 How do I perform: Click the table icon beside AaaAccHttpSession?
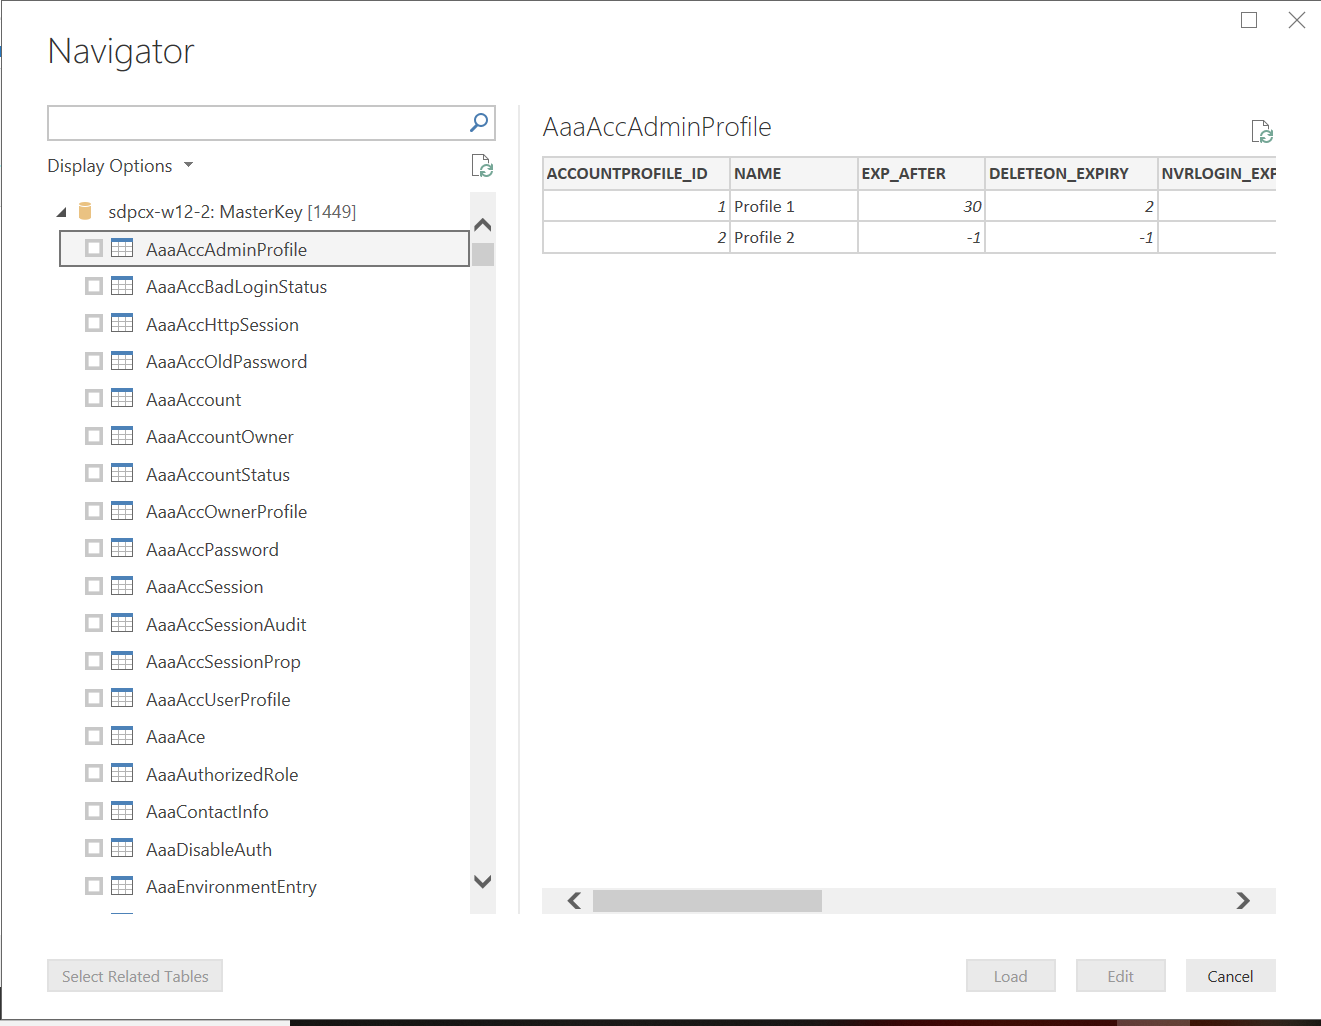pyautogui.click(x=122, y=323)
